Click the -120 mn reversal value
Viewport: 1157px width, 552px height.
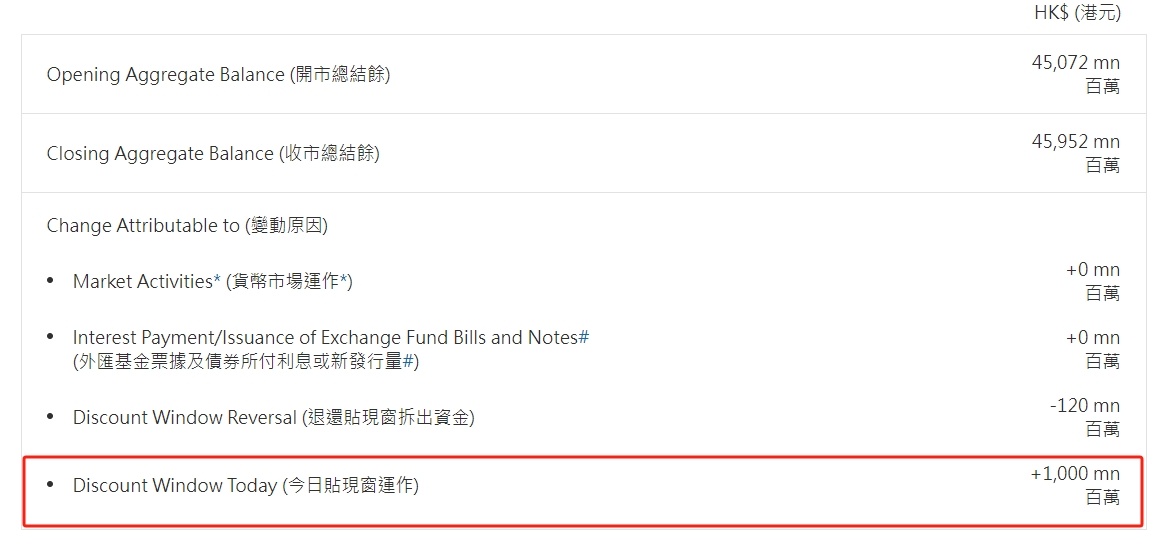click(1084, 406)
